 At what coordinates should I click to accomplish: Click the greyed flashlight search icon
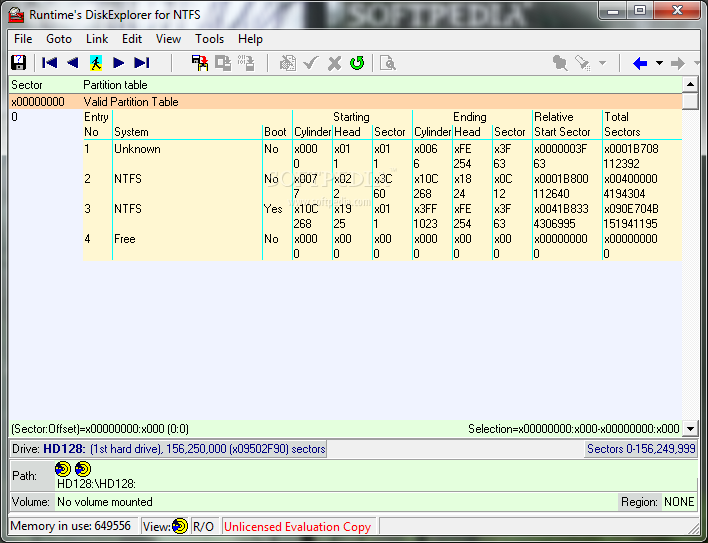582,63
